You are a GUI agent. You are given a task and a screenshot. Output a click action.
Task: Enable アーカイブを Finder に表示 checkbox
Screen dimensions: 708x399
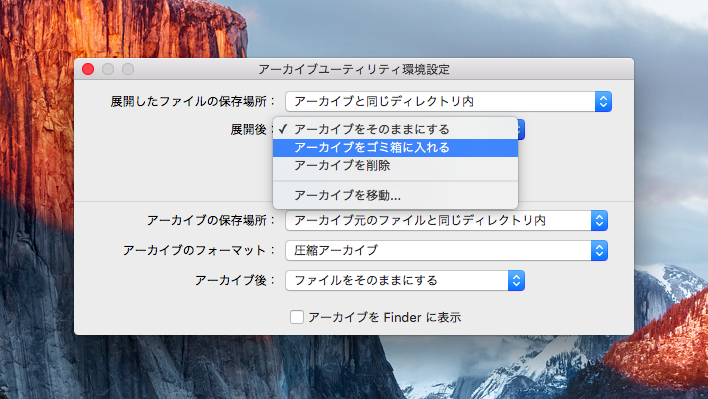(297, 317)
